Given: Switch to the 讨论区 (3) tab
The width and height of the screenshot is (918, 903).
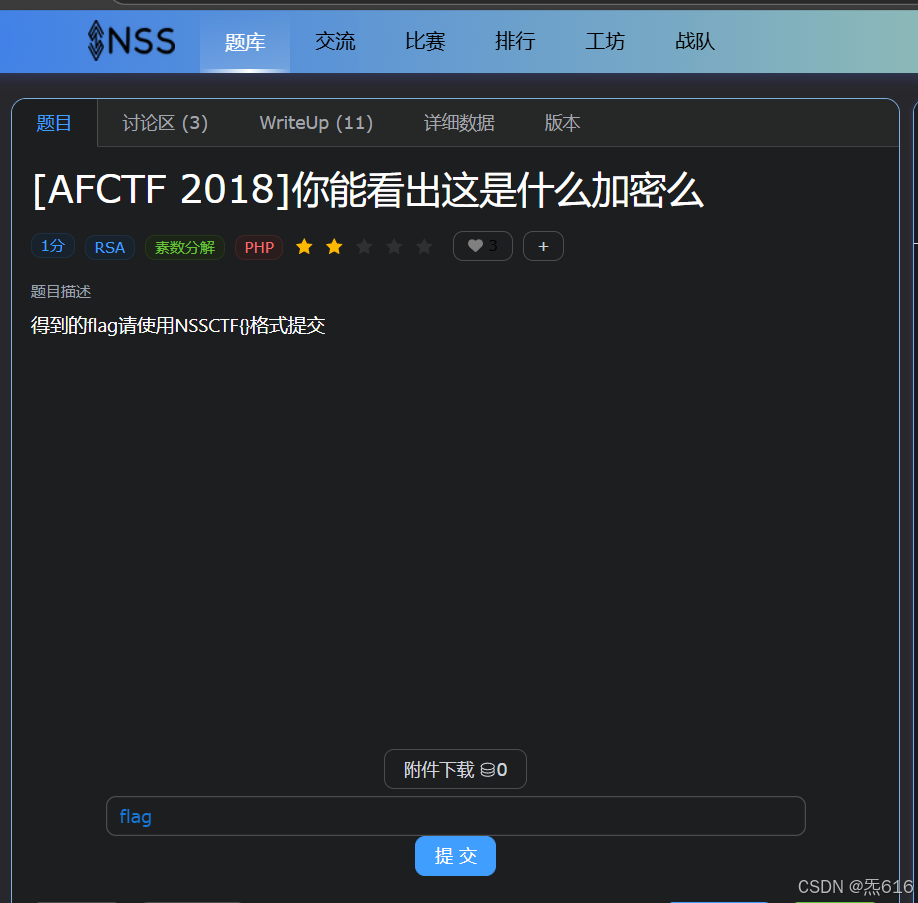Looking at the screenshot, I should 164,122.
